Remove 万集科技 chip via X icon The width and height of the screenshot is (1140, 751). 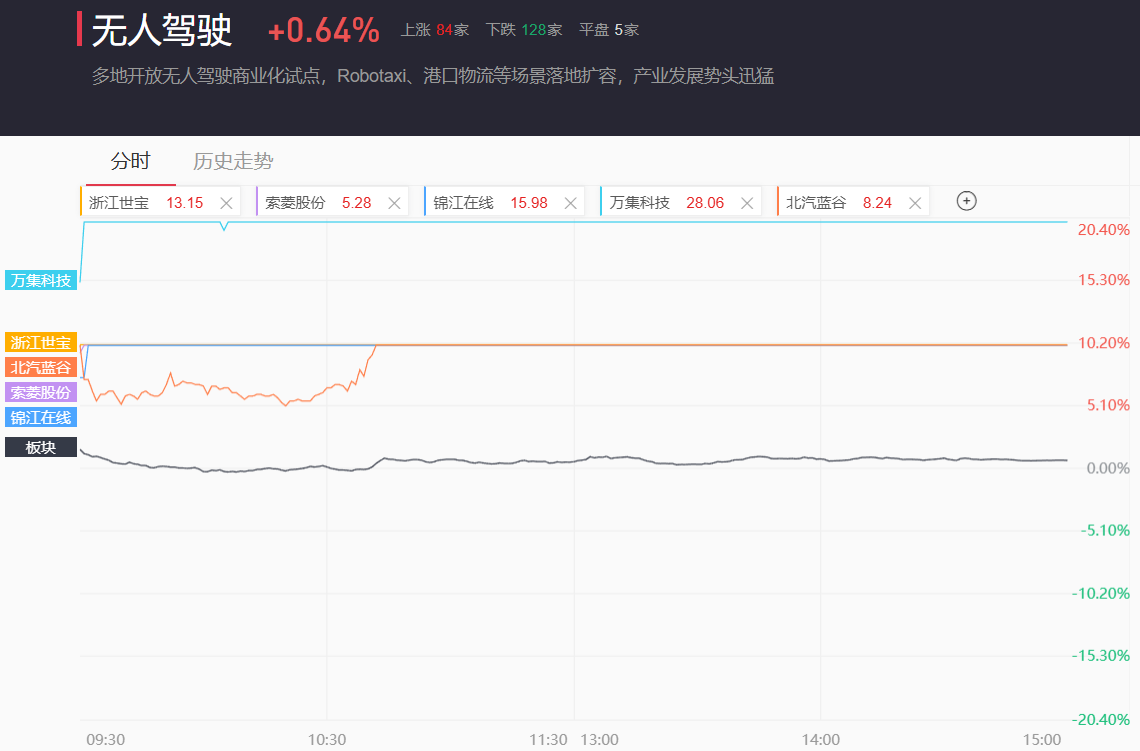(x=746, y=203)
